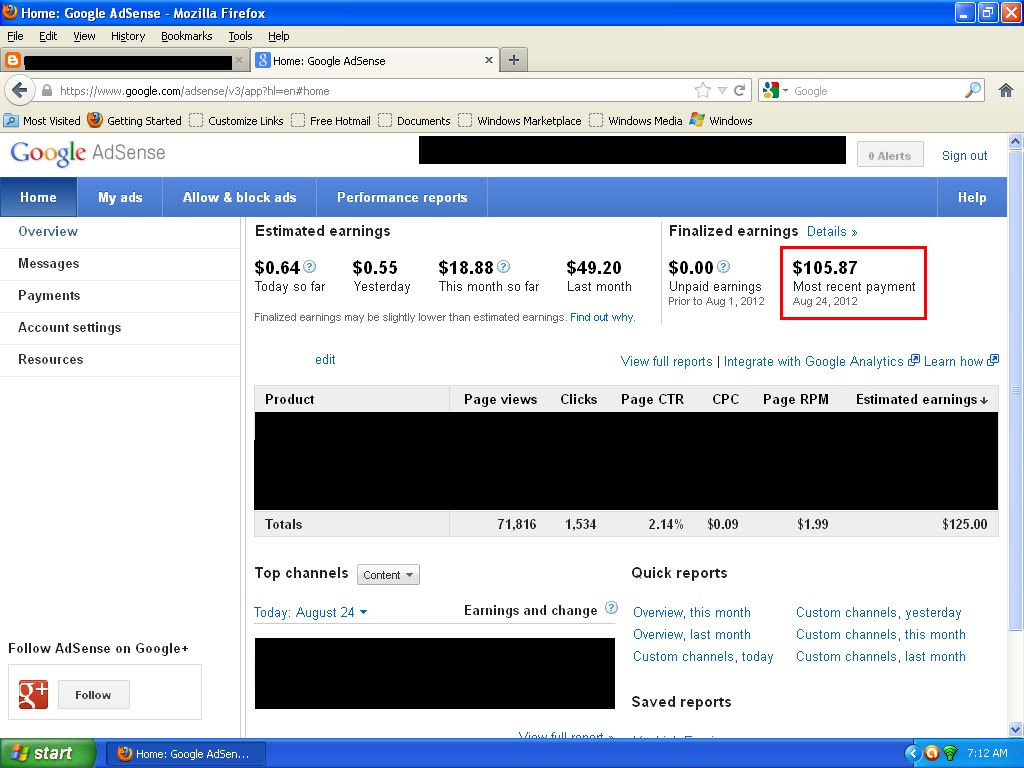The width and height of the screenshot is (1024, 768).
Task: Sort by Estimated earnings column header
Action: point(921,399)
